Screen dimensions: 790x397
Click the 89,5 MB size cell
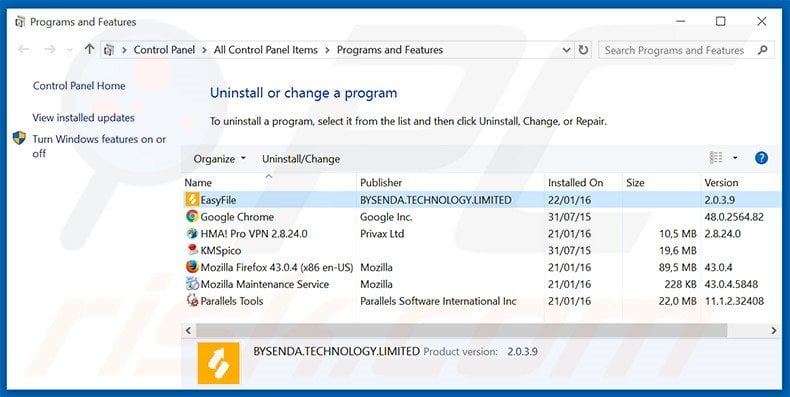(677, 267)
